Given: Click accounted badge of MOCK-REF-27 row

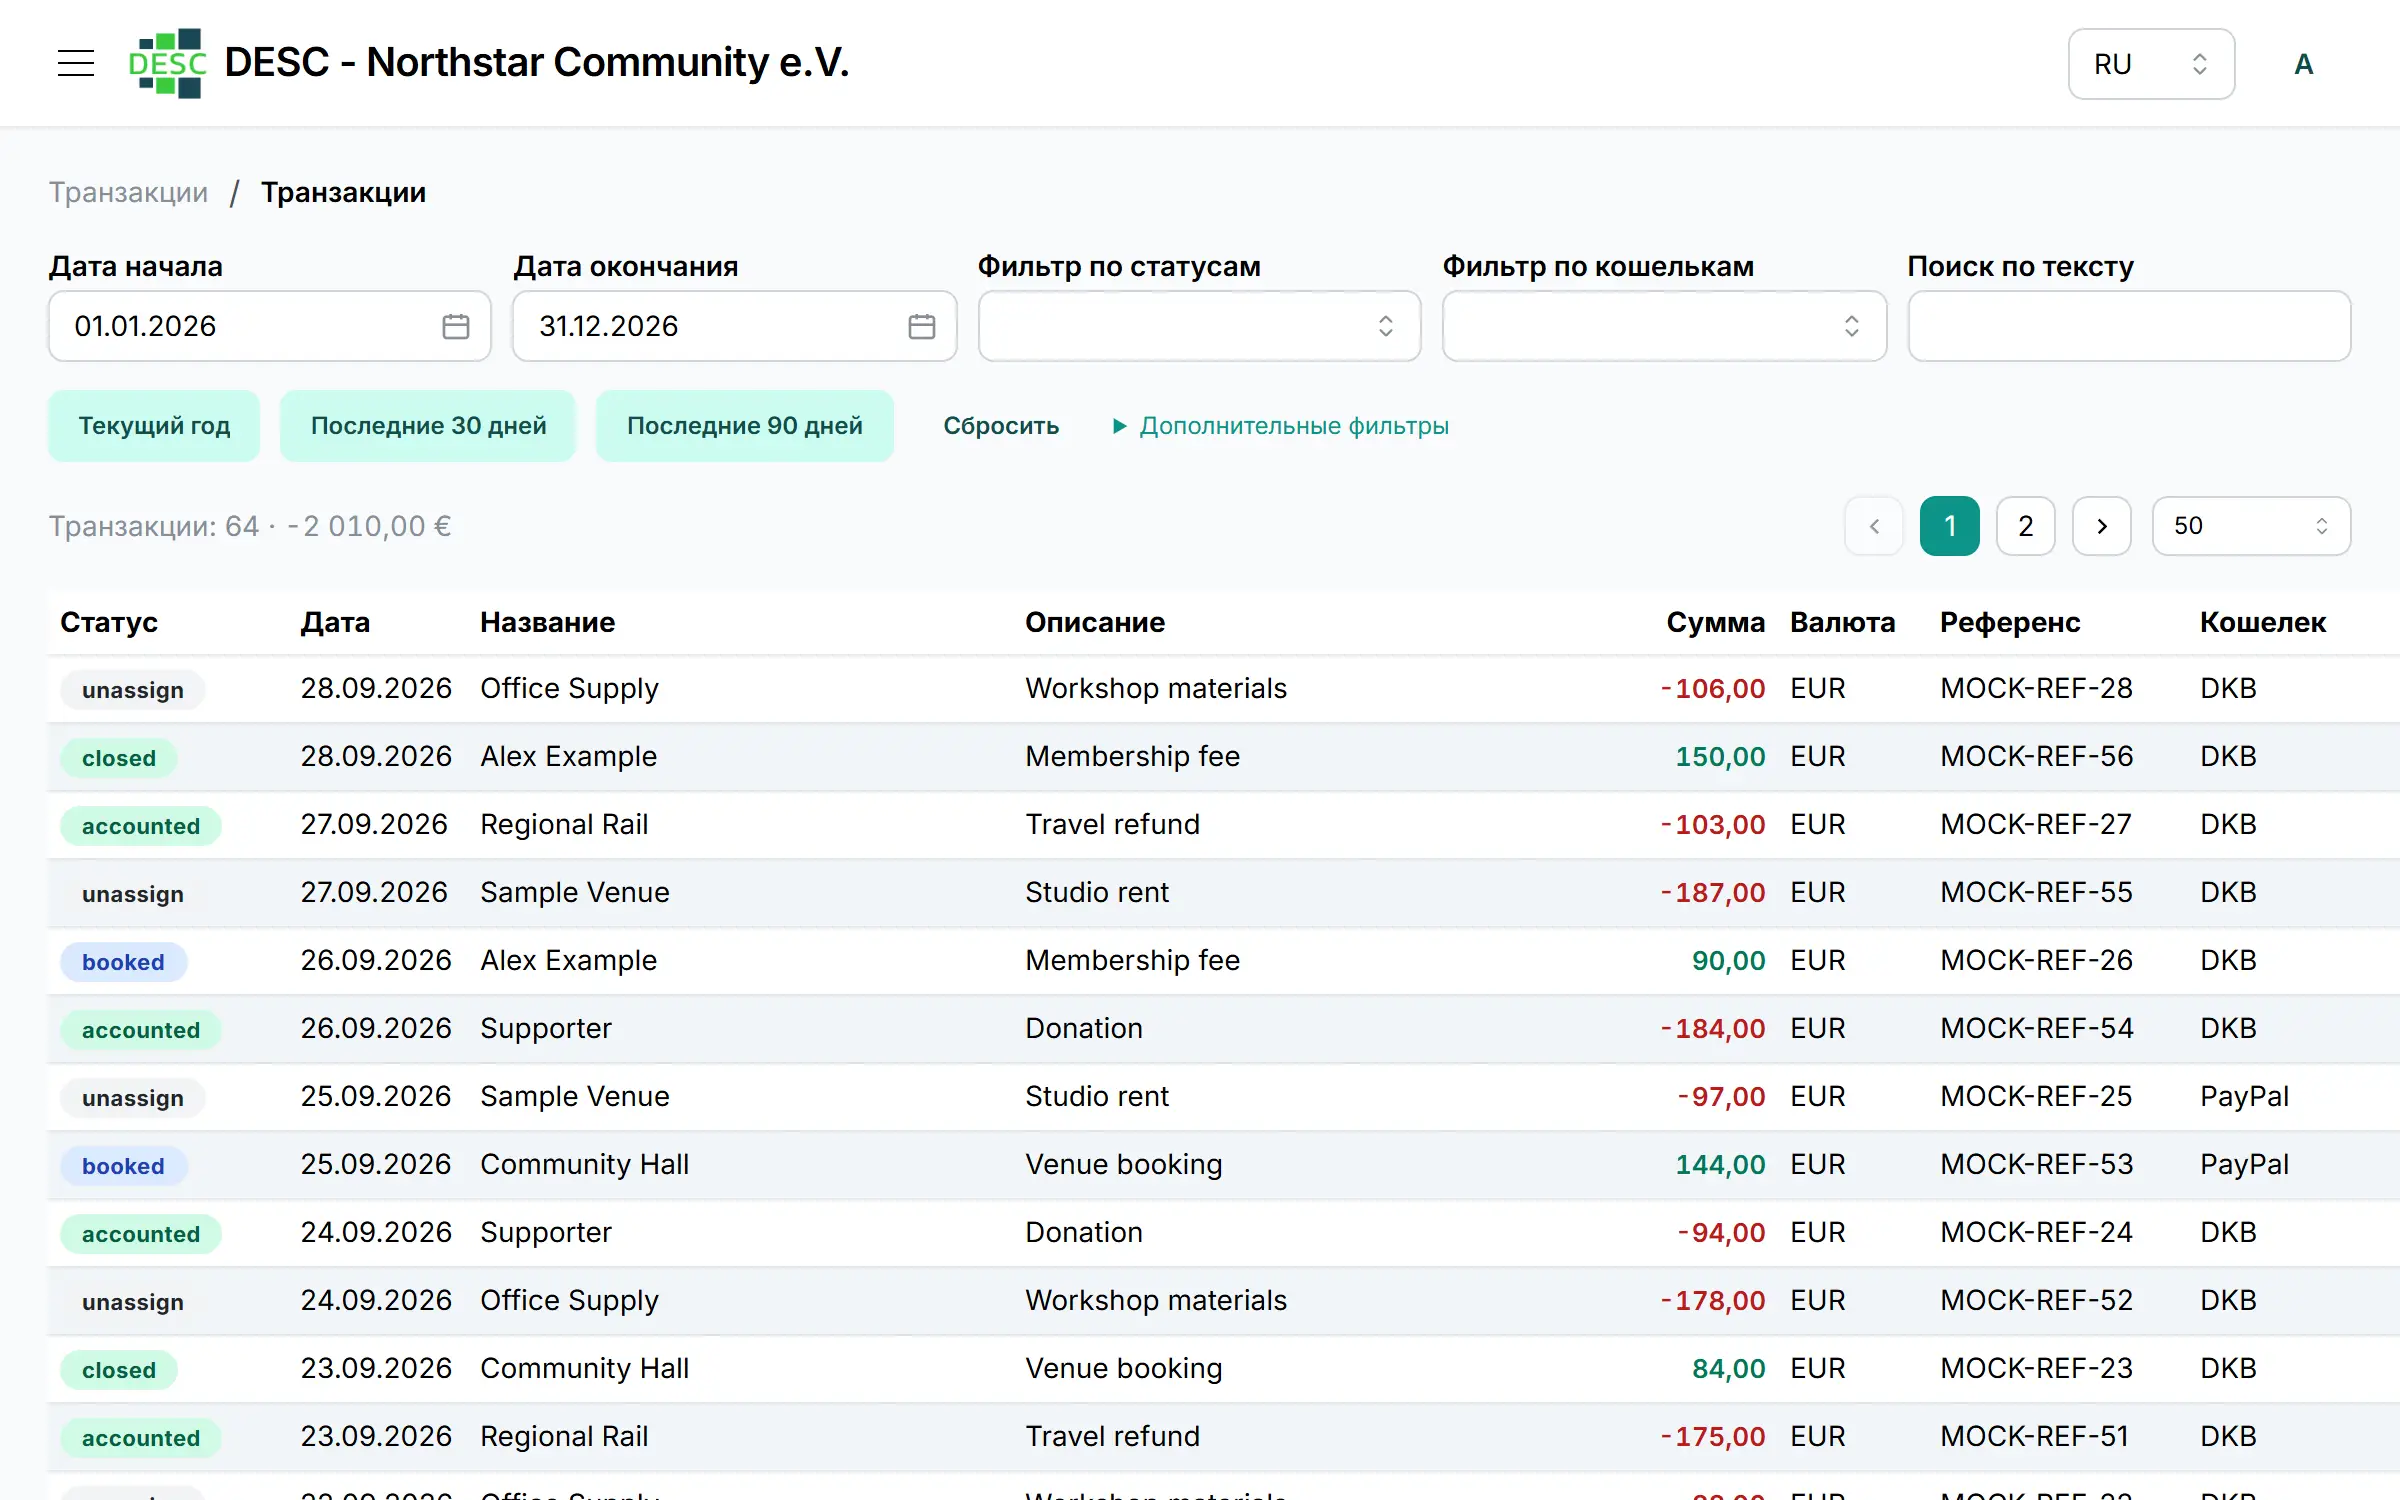Looking at the screenshot, I should click(141, 826).
